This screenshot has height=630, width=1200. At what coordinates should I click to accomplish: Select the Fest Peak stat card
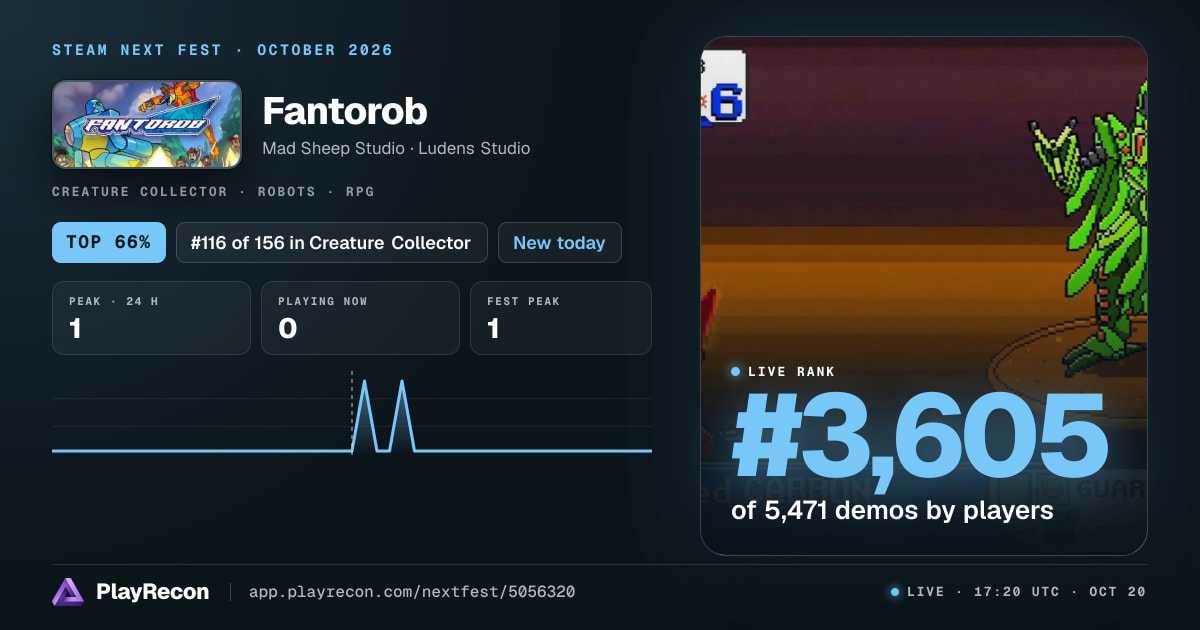pos(560,318)
